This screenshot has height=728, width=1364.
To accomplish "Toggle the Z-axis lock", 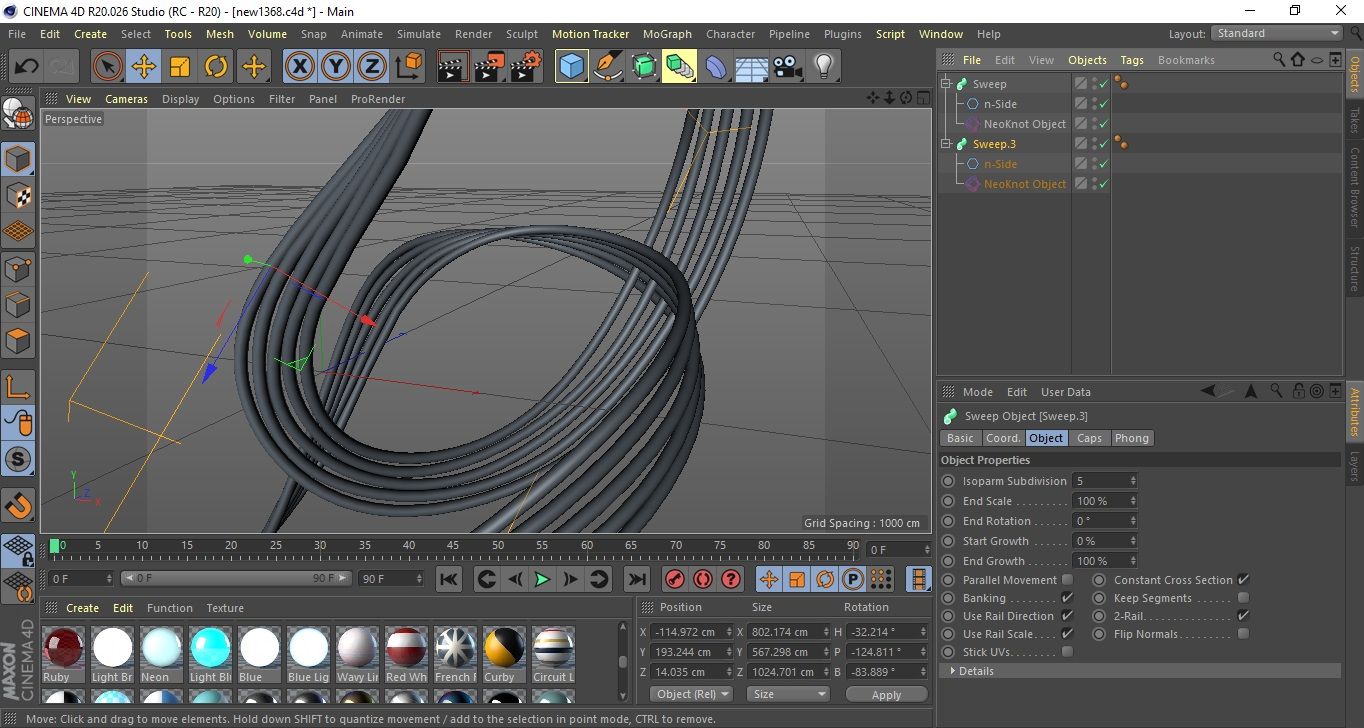I will (x=371, y=67).
